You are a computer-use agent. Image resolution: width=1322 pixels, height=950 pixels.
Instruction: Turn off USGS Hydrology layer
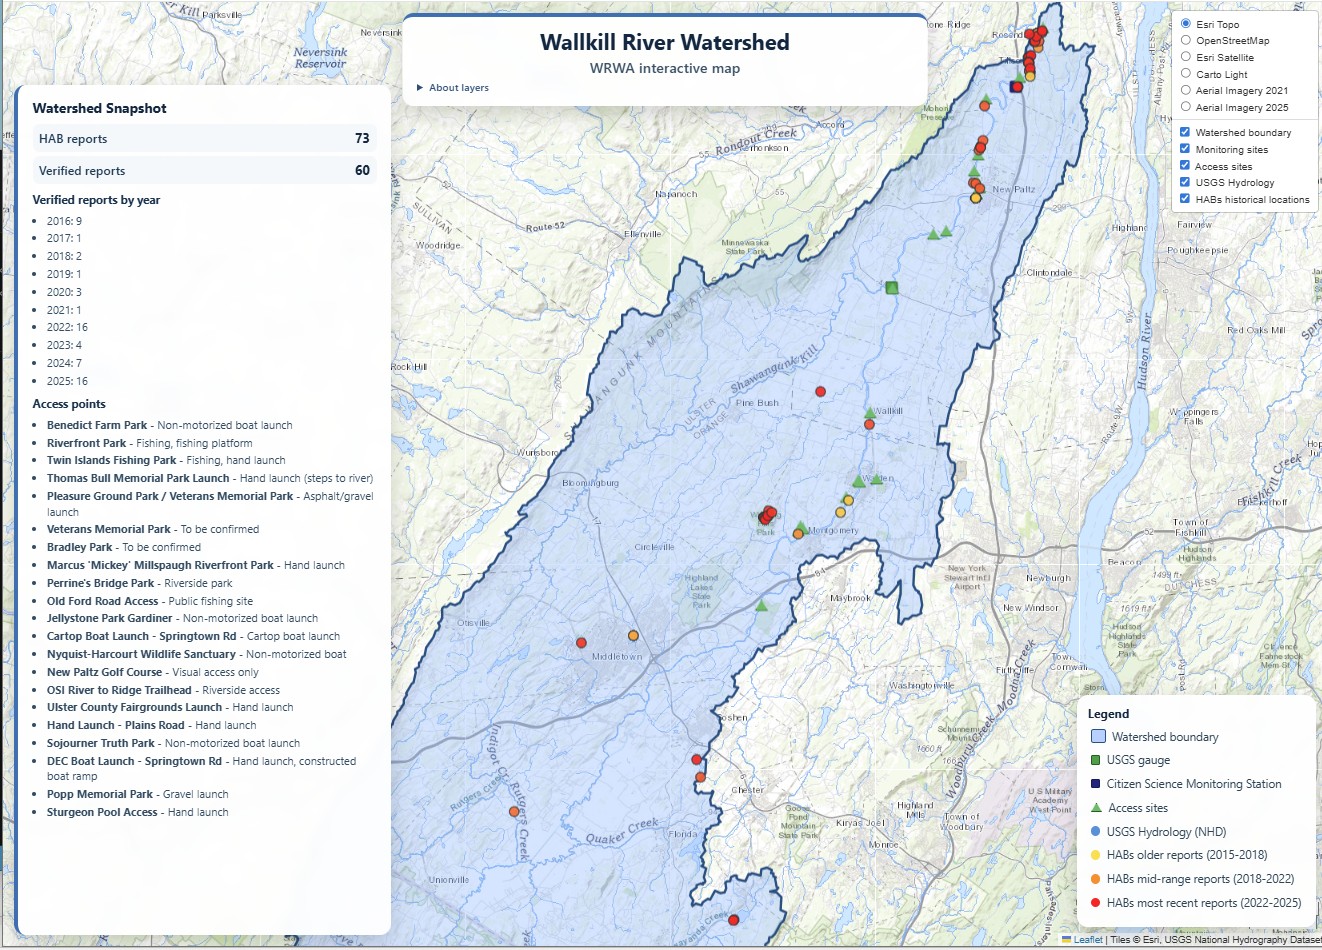1185,182
